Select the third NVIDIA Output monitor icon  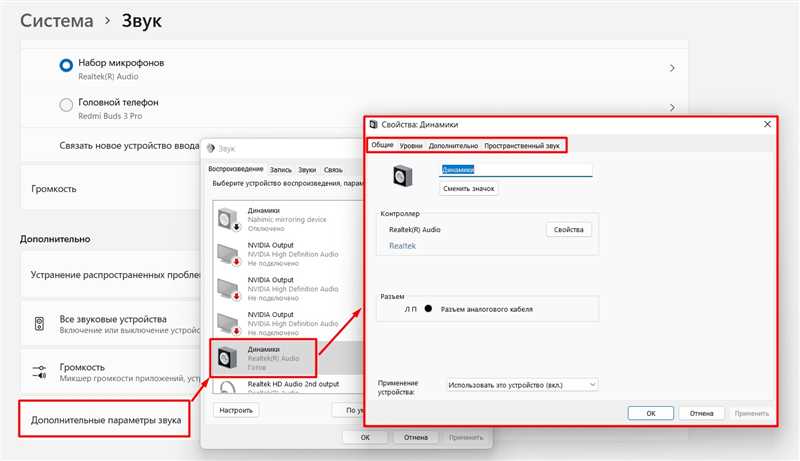coord(229,323)
